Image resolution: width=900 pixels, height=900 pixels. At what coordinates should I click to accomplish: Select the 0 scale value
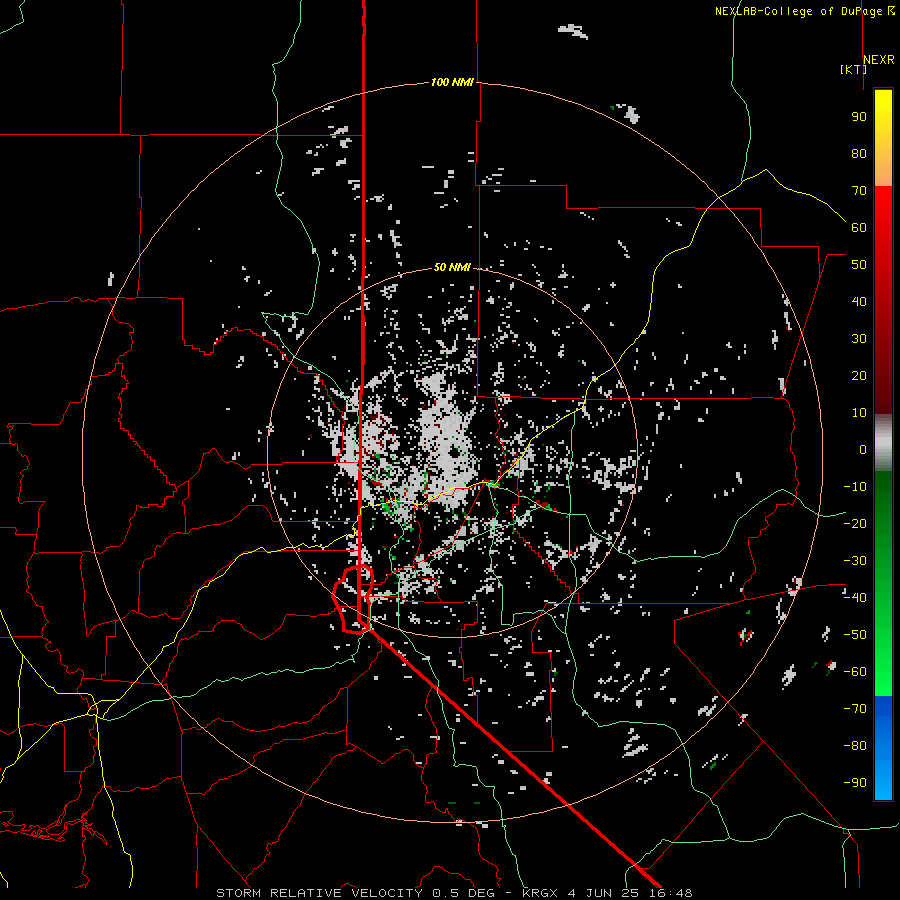tap(863, 450)
